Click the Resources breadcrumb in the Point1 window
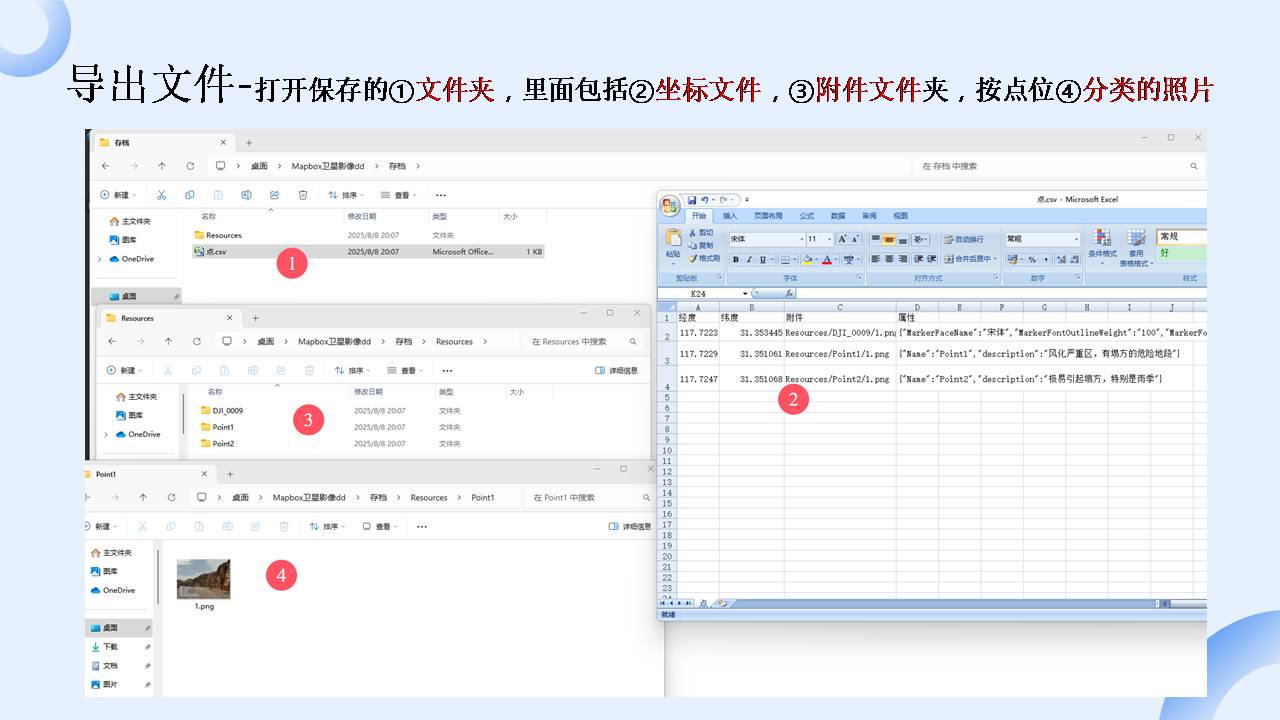The width and height of the screenshot is (1280, 720). coord(429,497)
